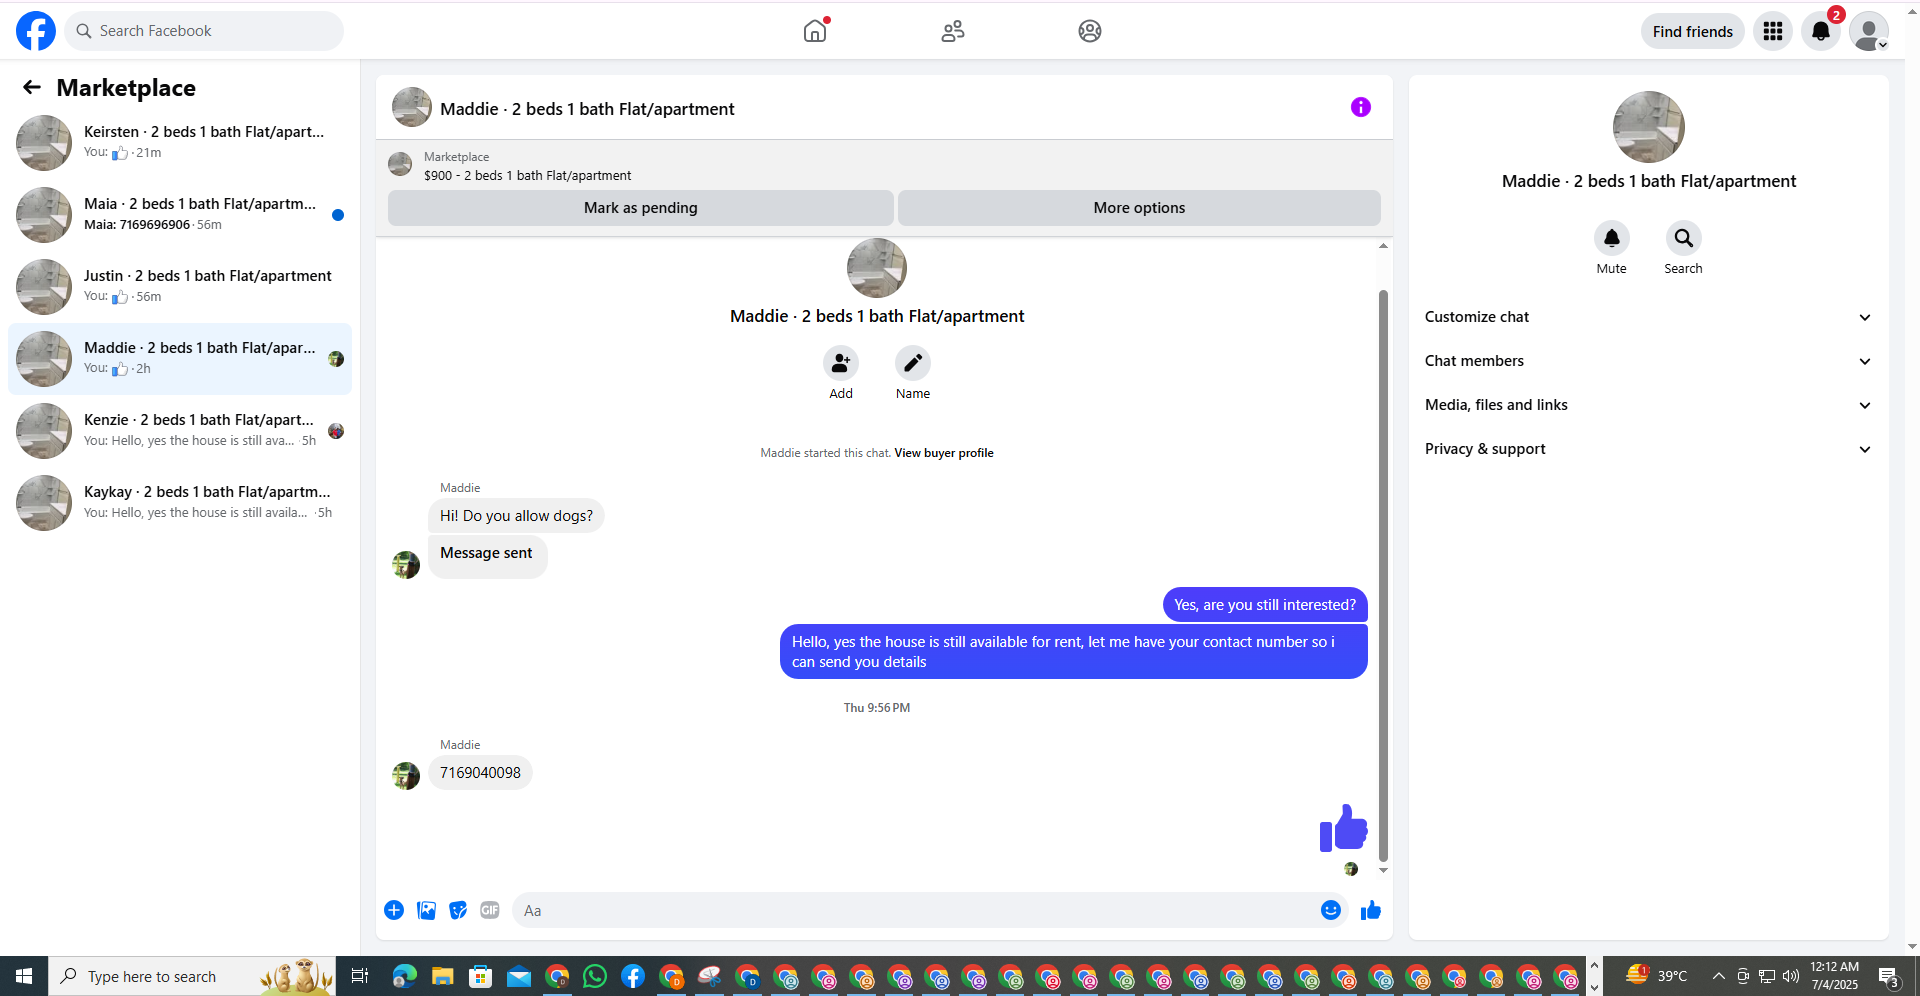The image size is (1920, 996).
Task: Click the sent large thumbs-up message
Action: point(1343,828)
